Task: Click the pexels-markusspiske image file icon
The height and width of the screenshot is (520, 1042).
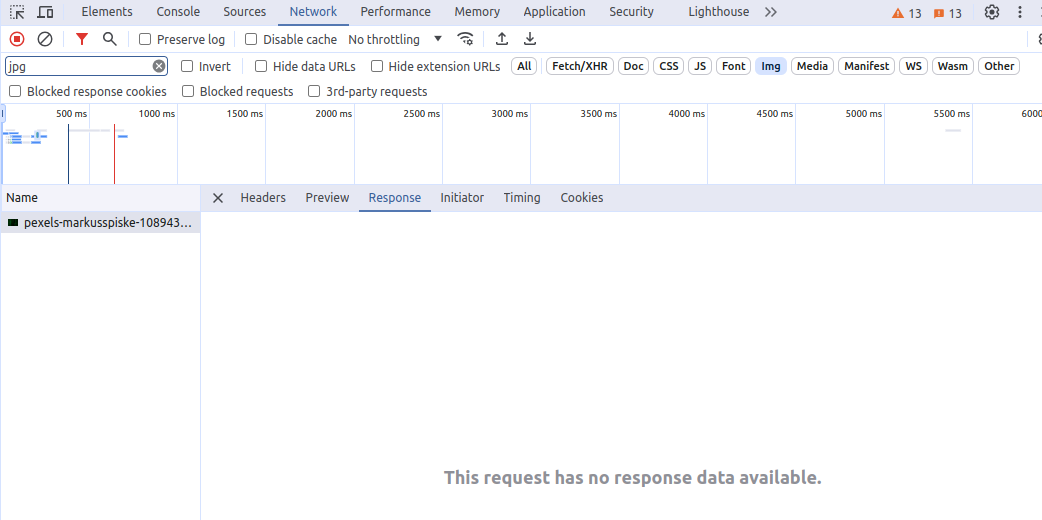Action: (13, 223)
